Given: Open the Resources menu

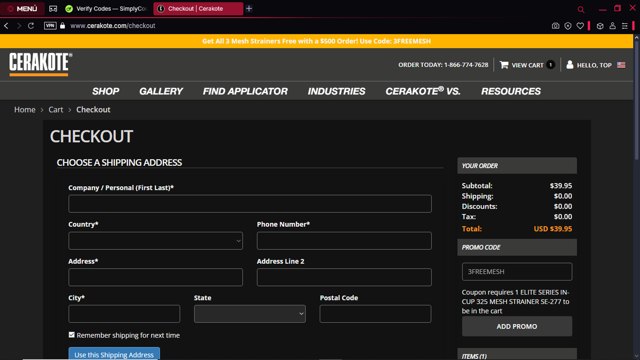Looking at the screenshot, I should pos(511,91).
